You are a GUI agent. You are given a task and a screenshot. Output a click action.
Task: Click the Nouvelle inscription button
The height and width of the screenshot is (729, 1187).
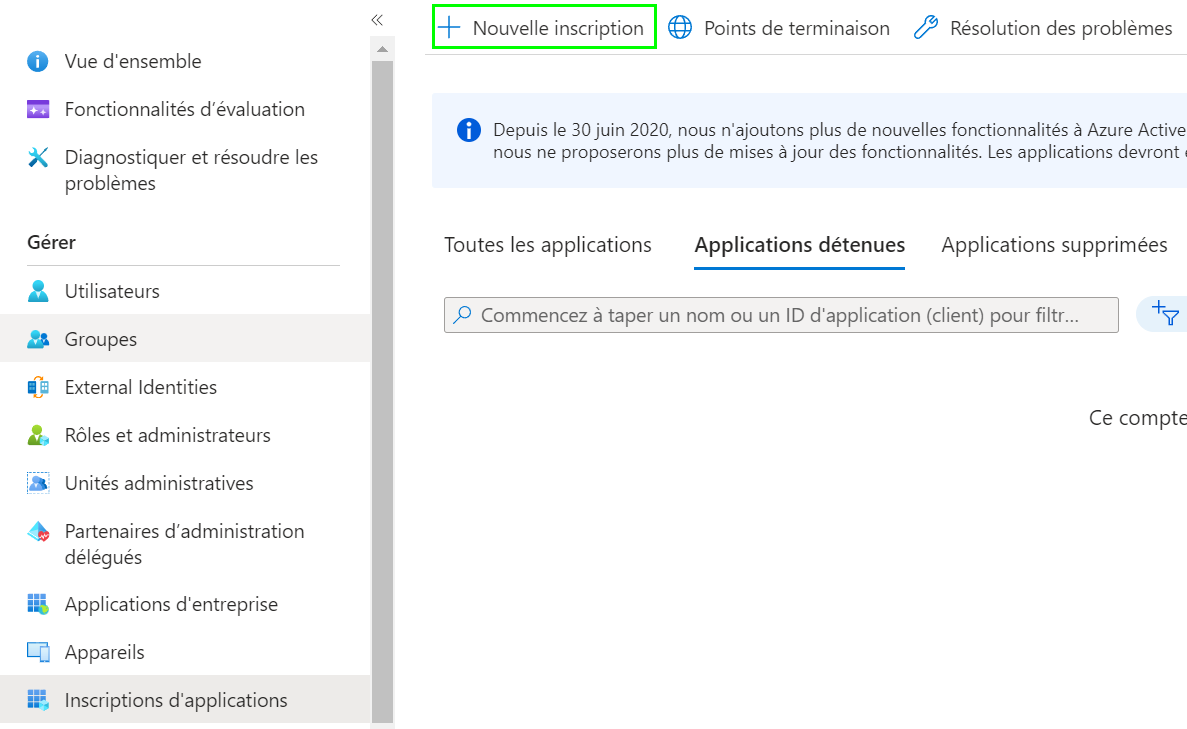543,27
